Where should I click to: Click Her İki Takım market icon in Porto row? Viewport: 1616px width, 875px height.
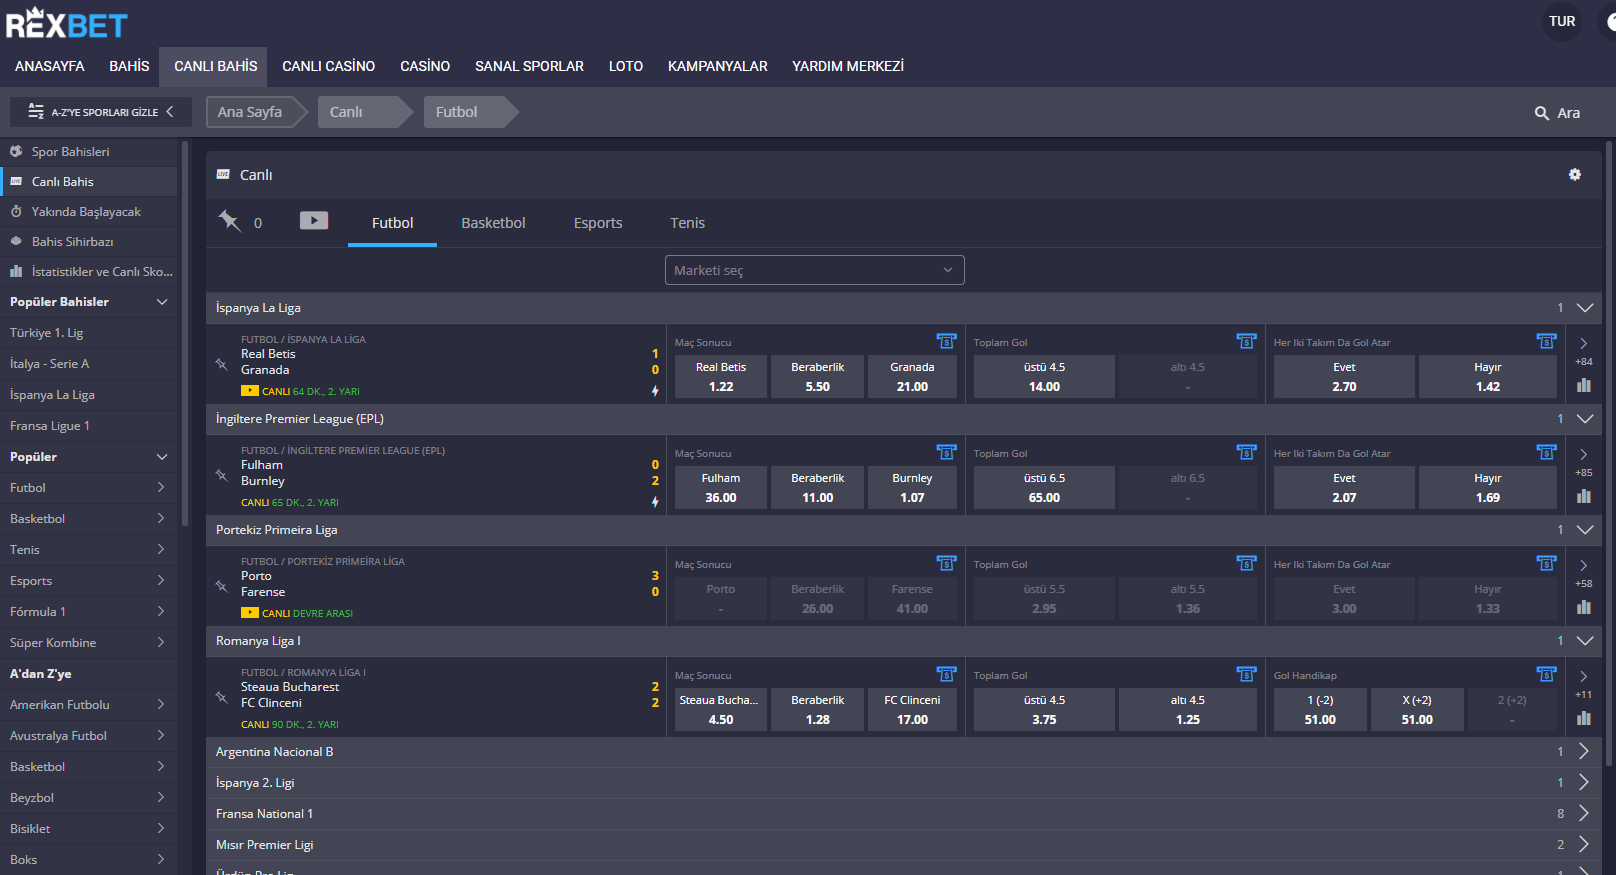click(1546, 563)
